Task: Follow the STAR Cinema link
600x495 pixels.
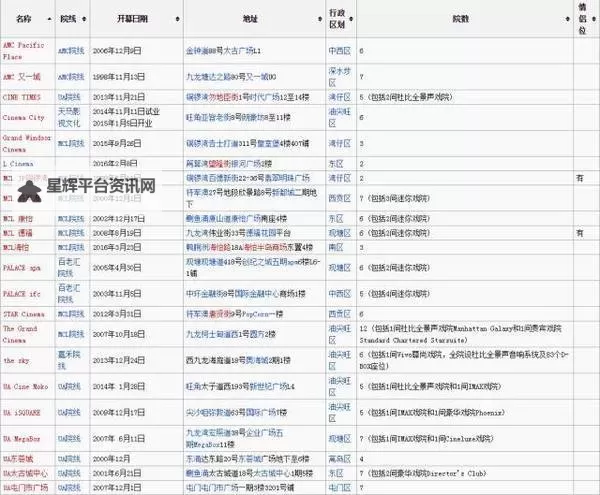Action: click(24, 314)
